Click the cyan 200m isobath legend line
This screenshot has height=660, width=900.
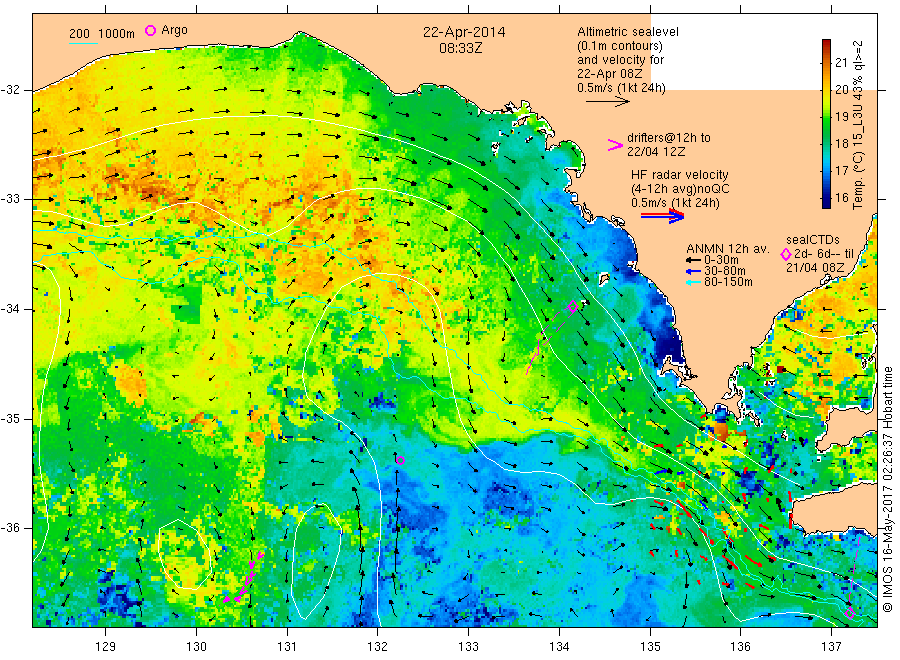tap(83, 43)
